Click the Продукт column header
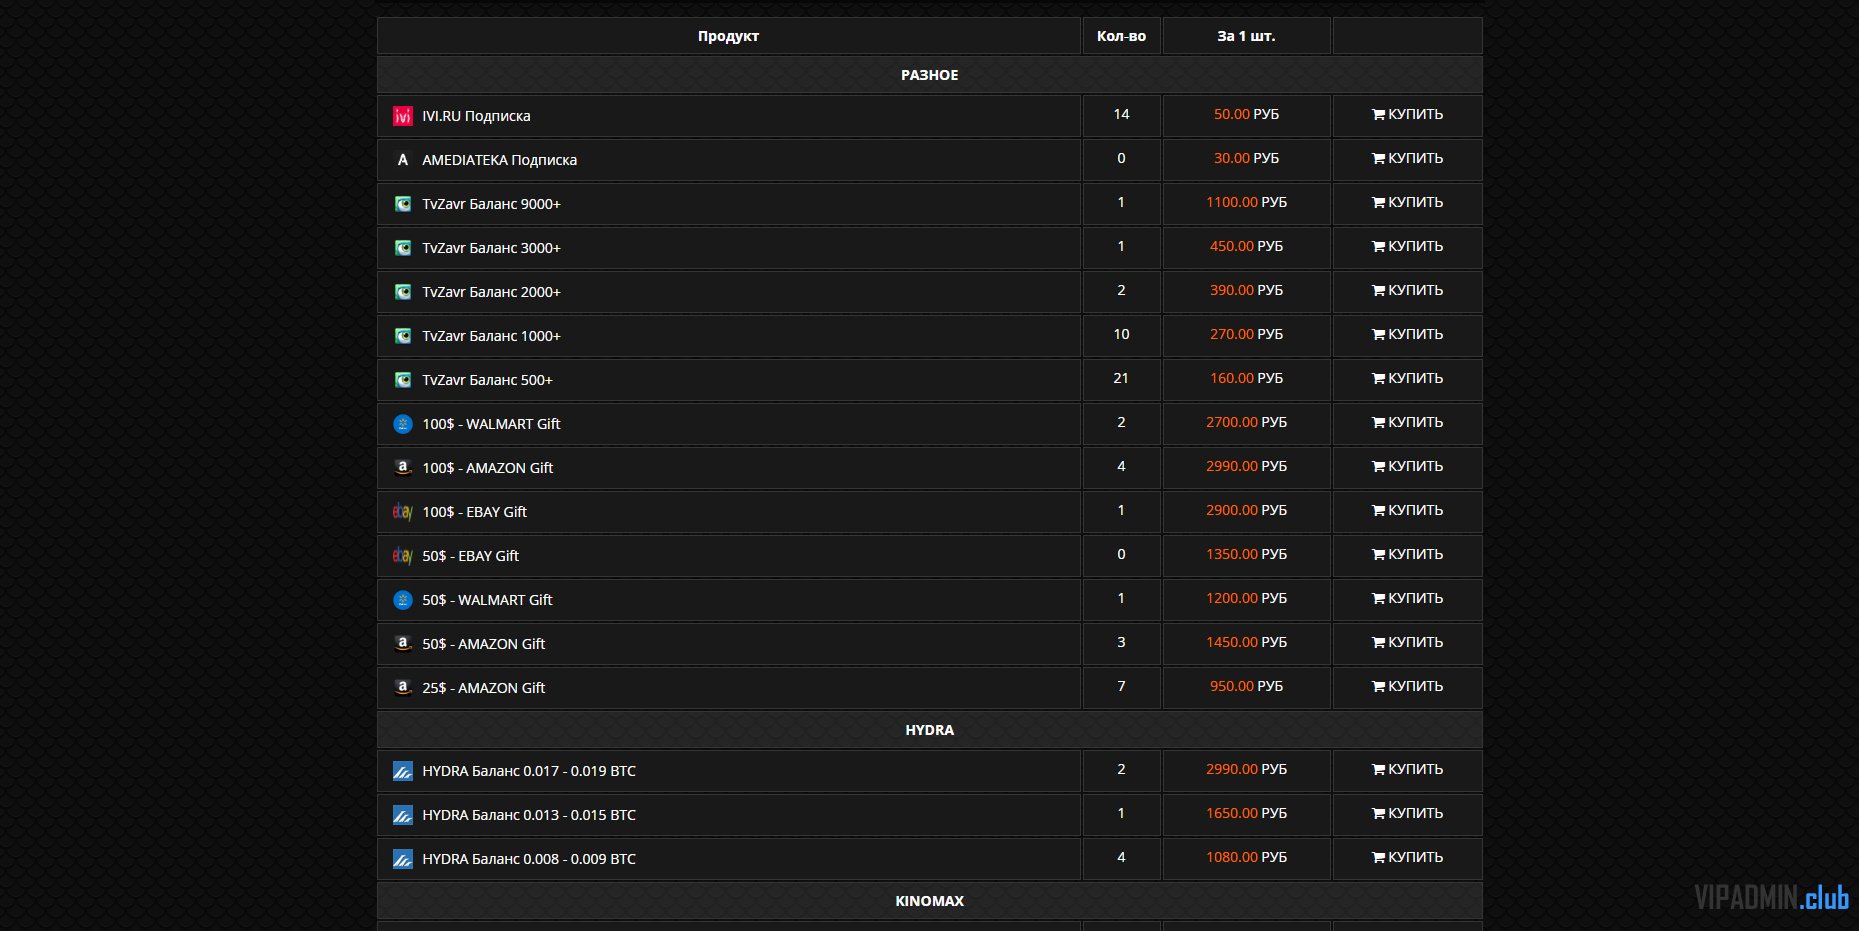Image resolution: width=1859 pixels, height=931 pixels. [728, 36]
